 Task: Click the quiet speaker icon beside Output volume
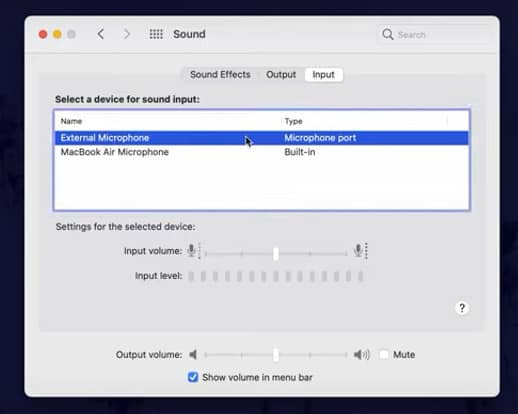click(193, 354)
